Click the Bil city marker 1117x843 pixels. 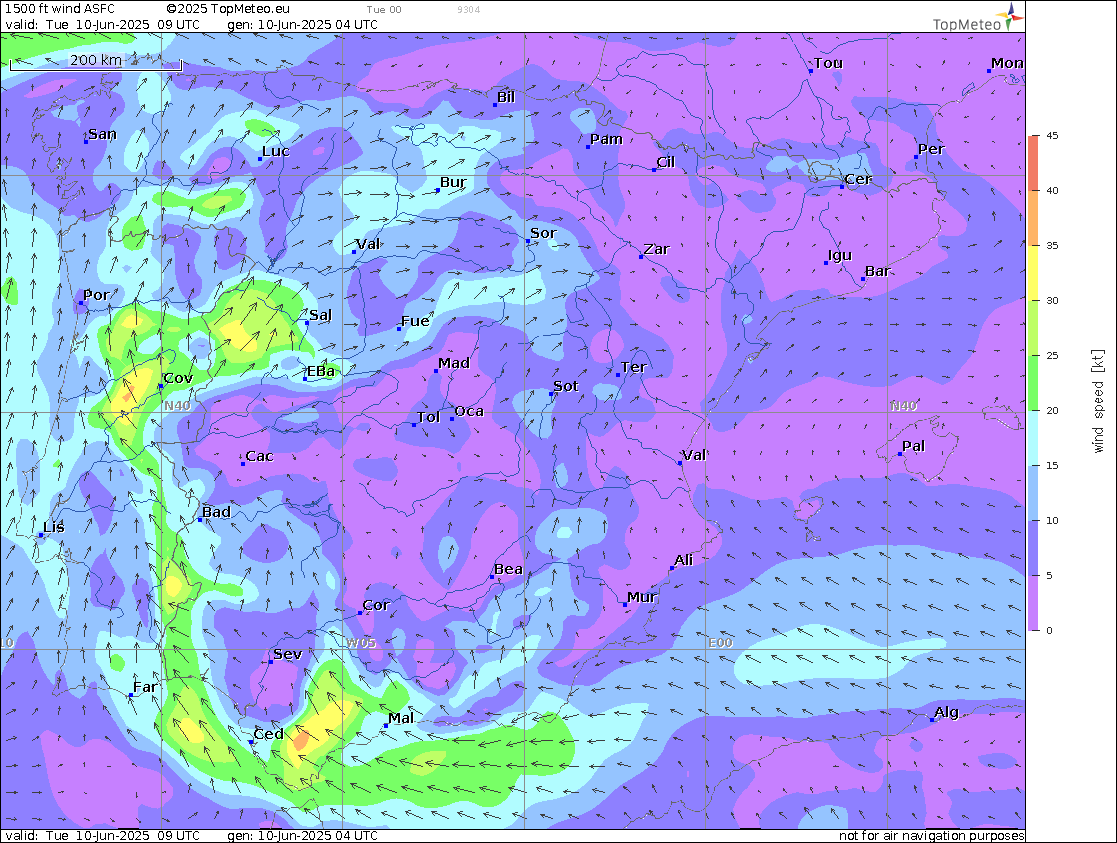click(x=495, y=105)
